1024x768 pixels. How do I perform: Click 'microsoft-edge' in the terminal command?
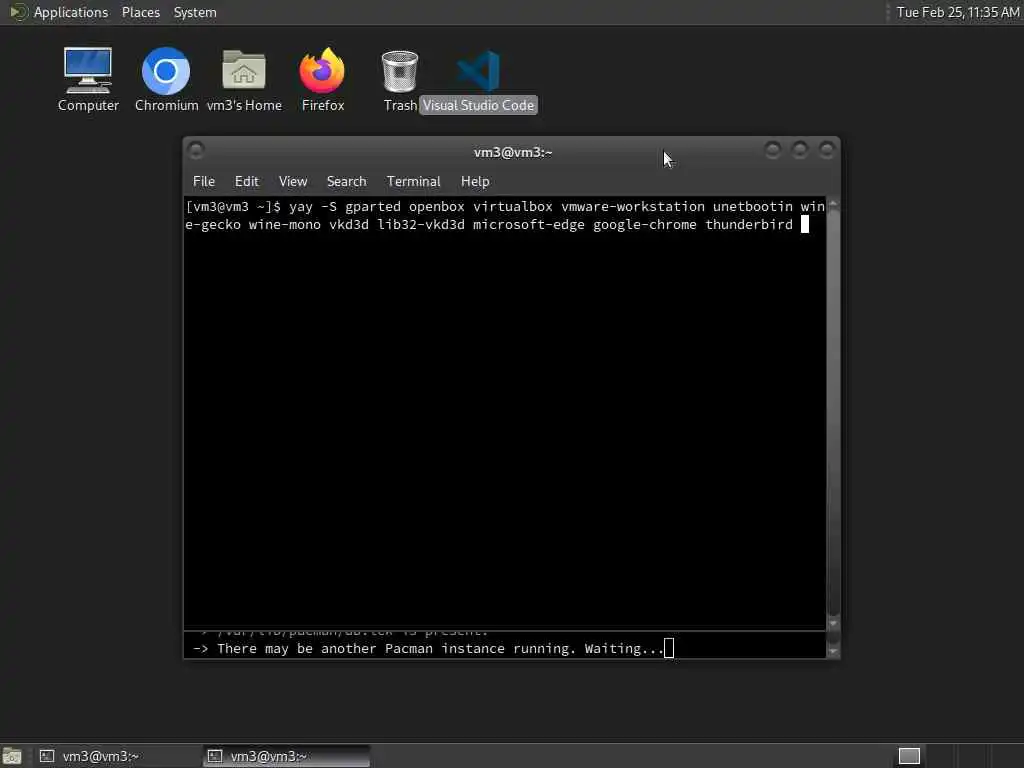pyautogui.click(x=528, y=225)
